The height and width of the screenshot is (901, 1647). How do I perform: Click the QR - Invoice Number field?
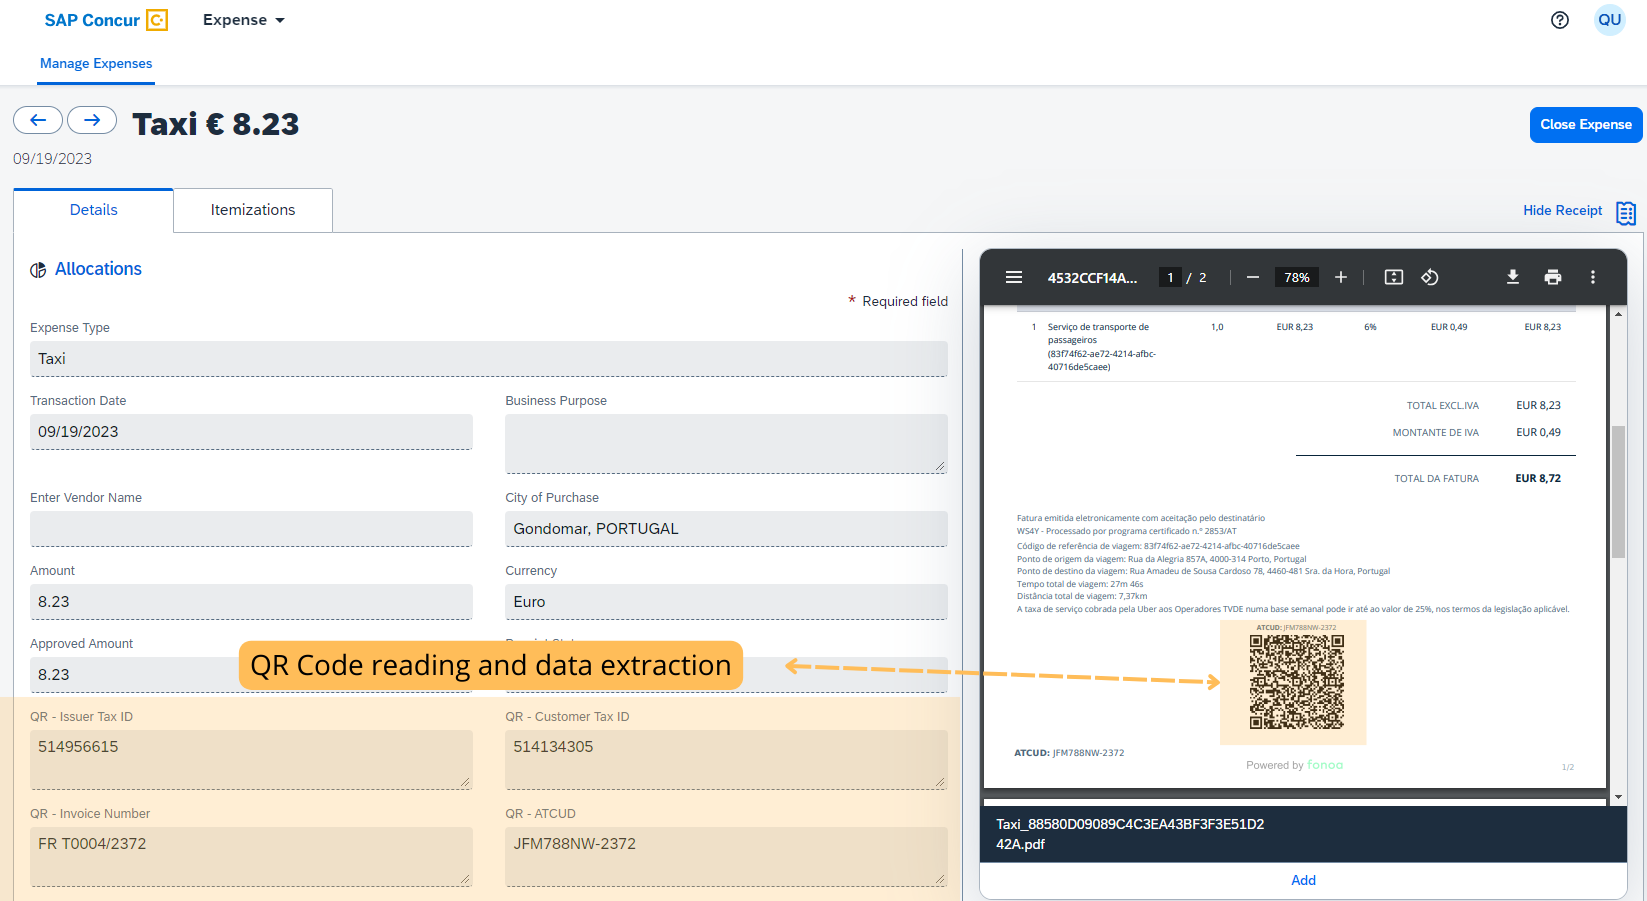click(x=251, y=857)
